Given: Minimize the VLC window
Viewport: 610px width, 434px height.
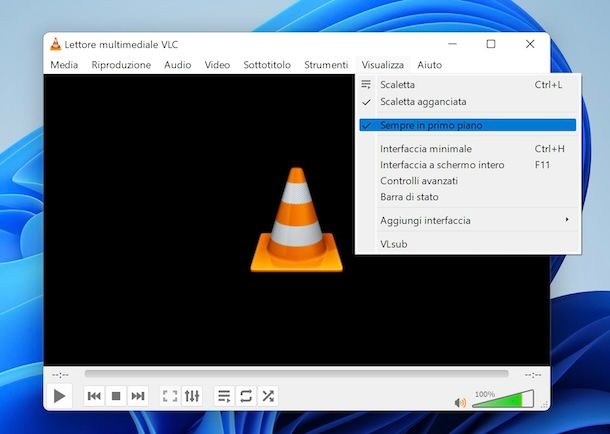Looking at the screenshot, I should (x=452, y=44).
